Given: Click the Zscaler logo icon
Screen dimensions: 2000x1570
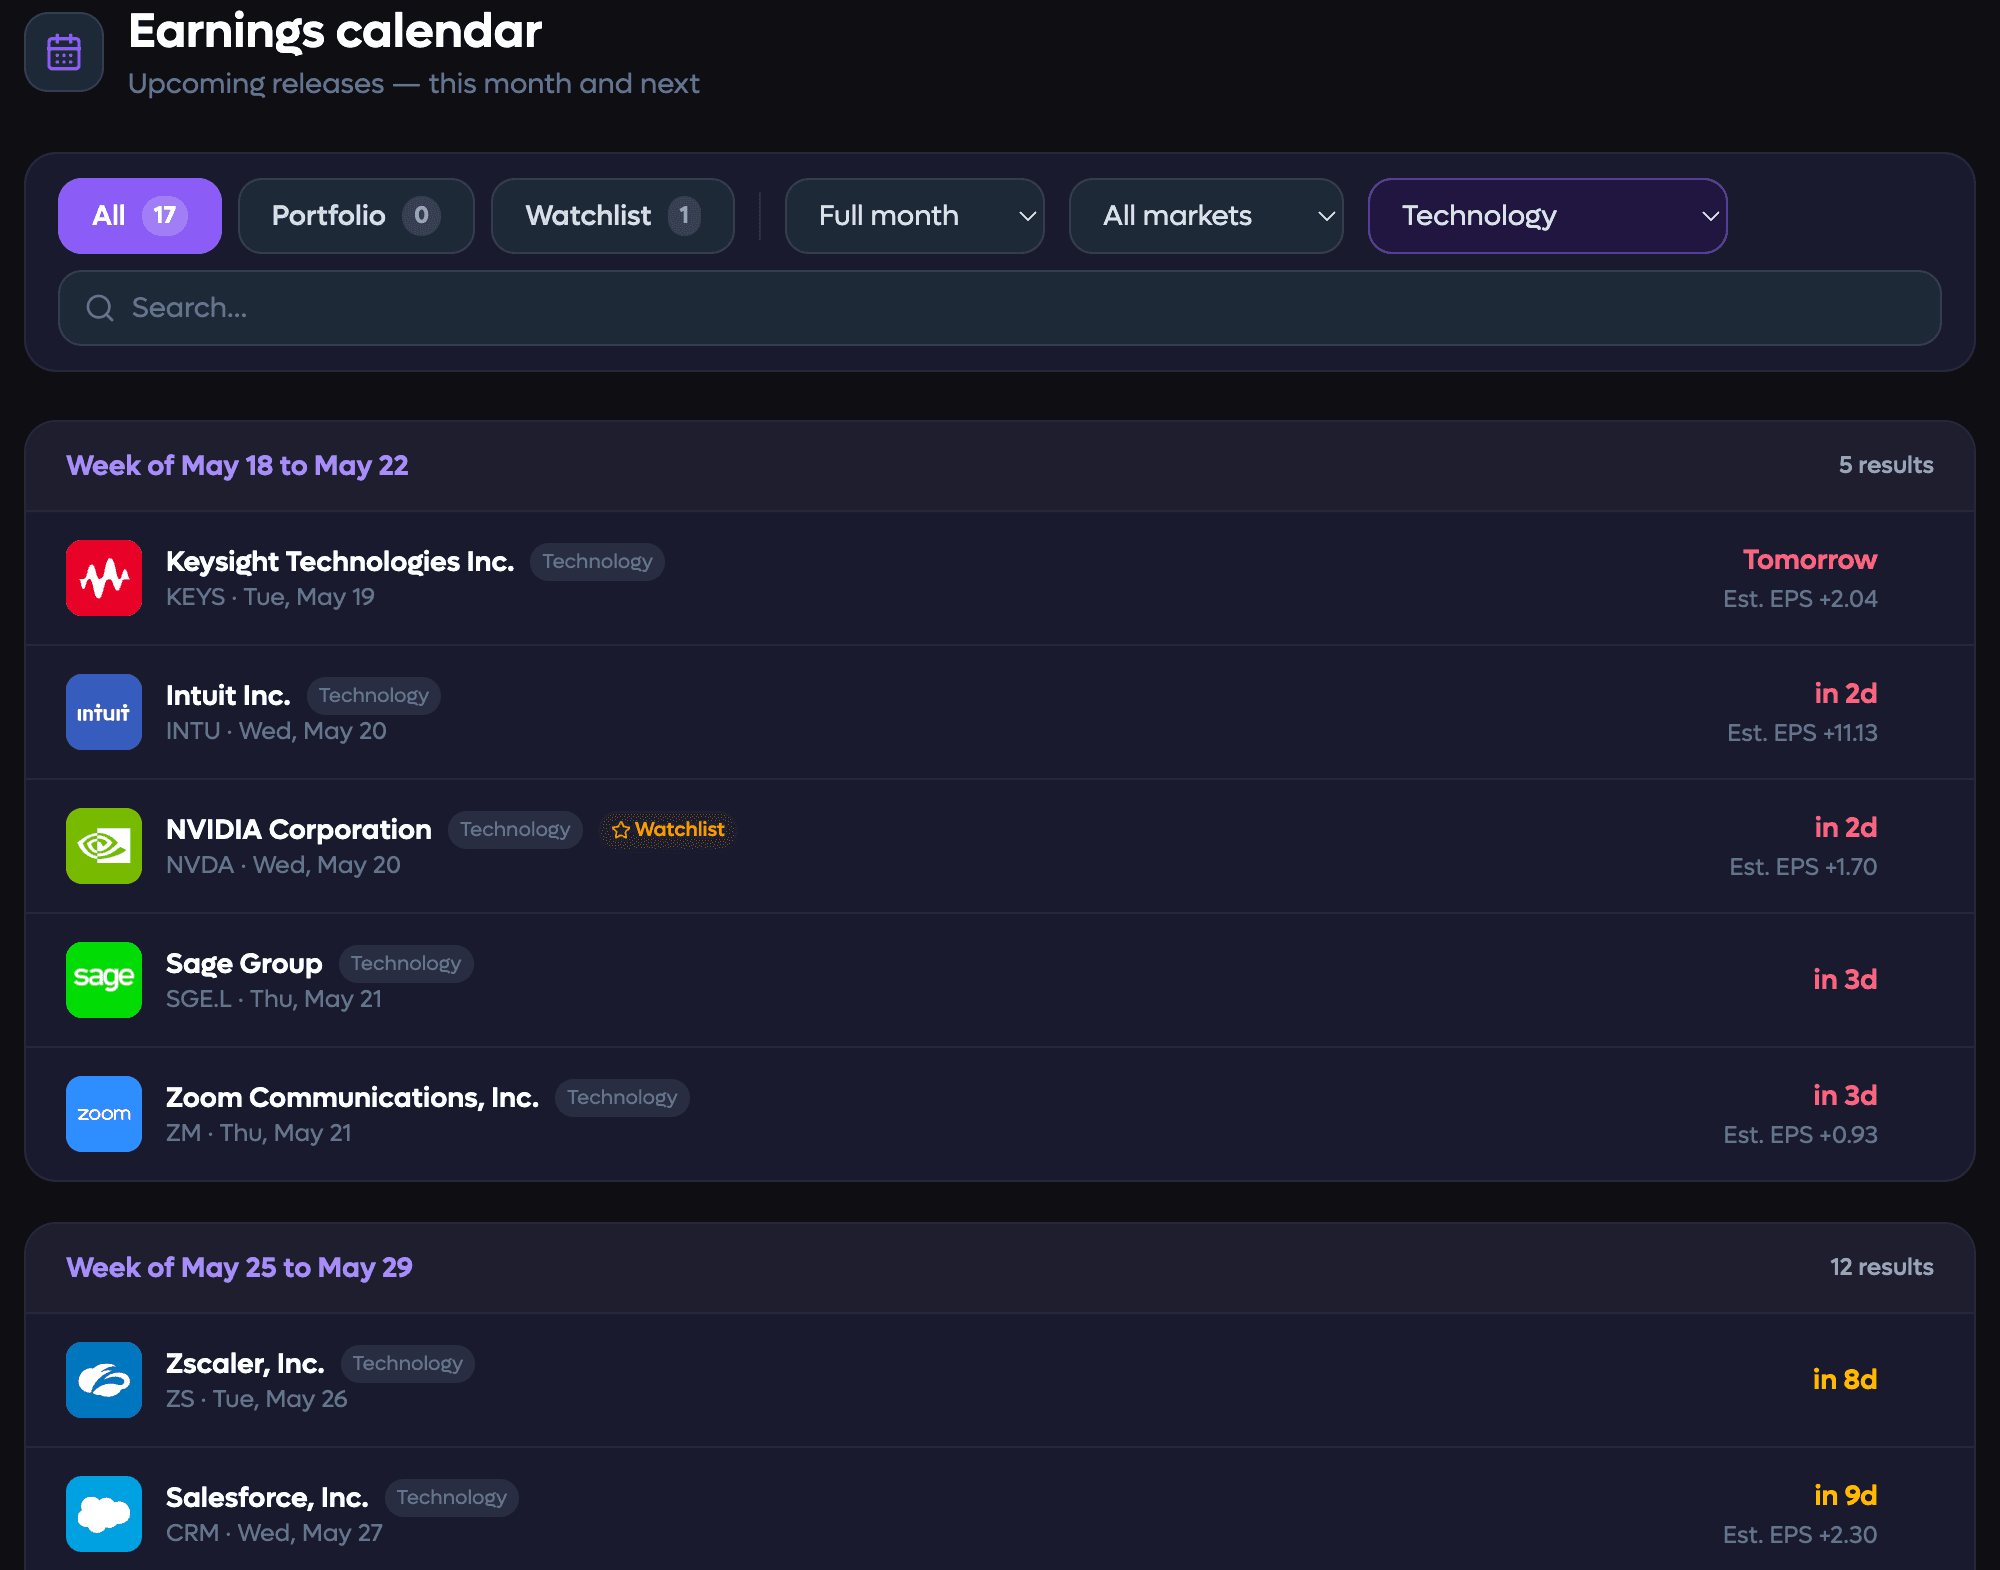Looking at the screenshot, I should (x=104, y=1380).
